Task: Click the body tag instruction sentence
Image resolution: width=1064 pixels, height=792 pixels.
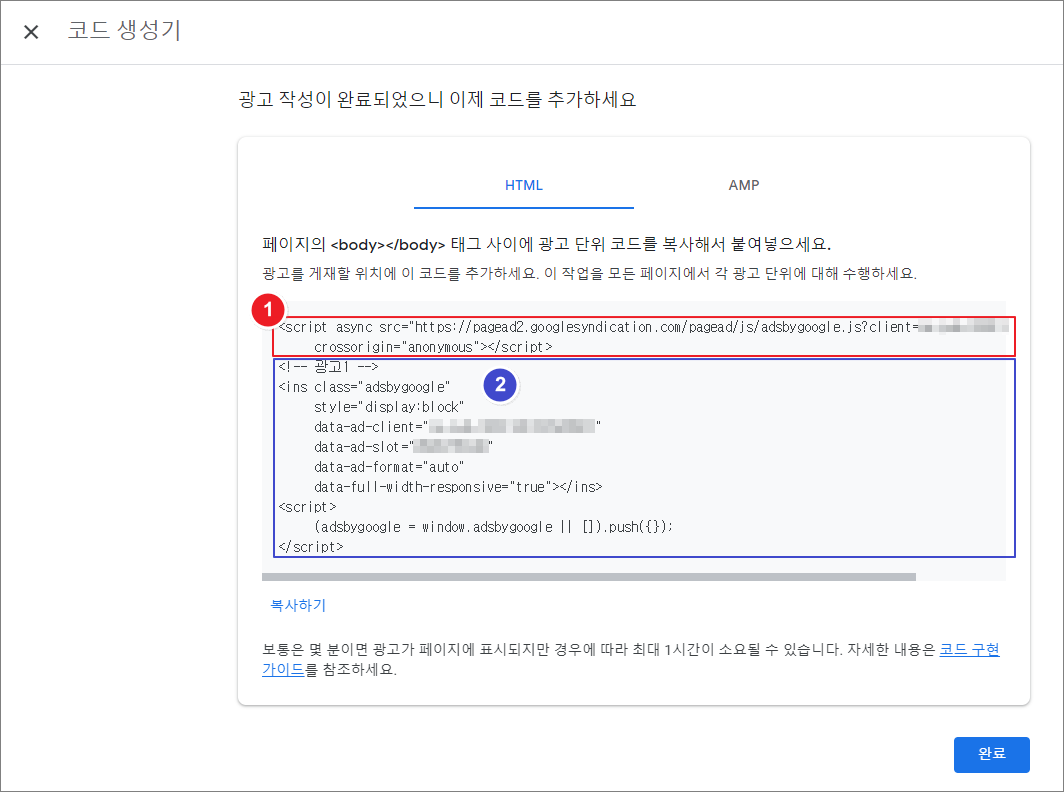Action: tap(547, 244)
